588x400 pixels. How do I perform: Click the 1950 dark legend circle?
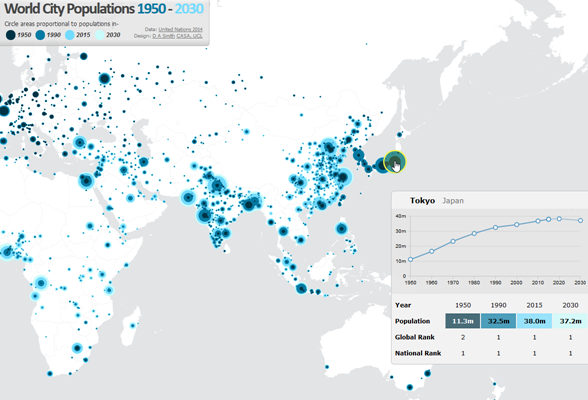tap(10, 35)
